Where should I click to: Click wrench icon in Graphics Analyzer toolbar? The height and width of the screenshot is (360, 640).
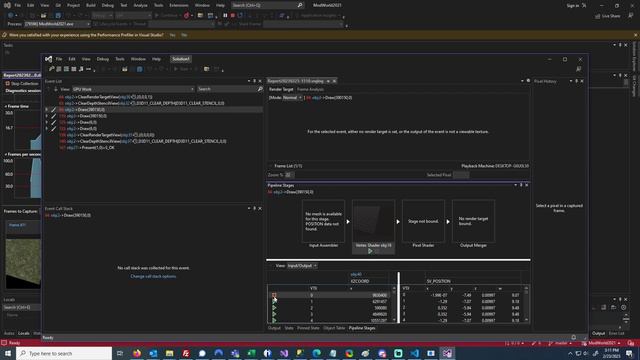point(51,69)
